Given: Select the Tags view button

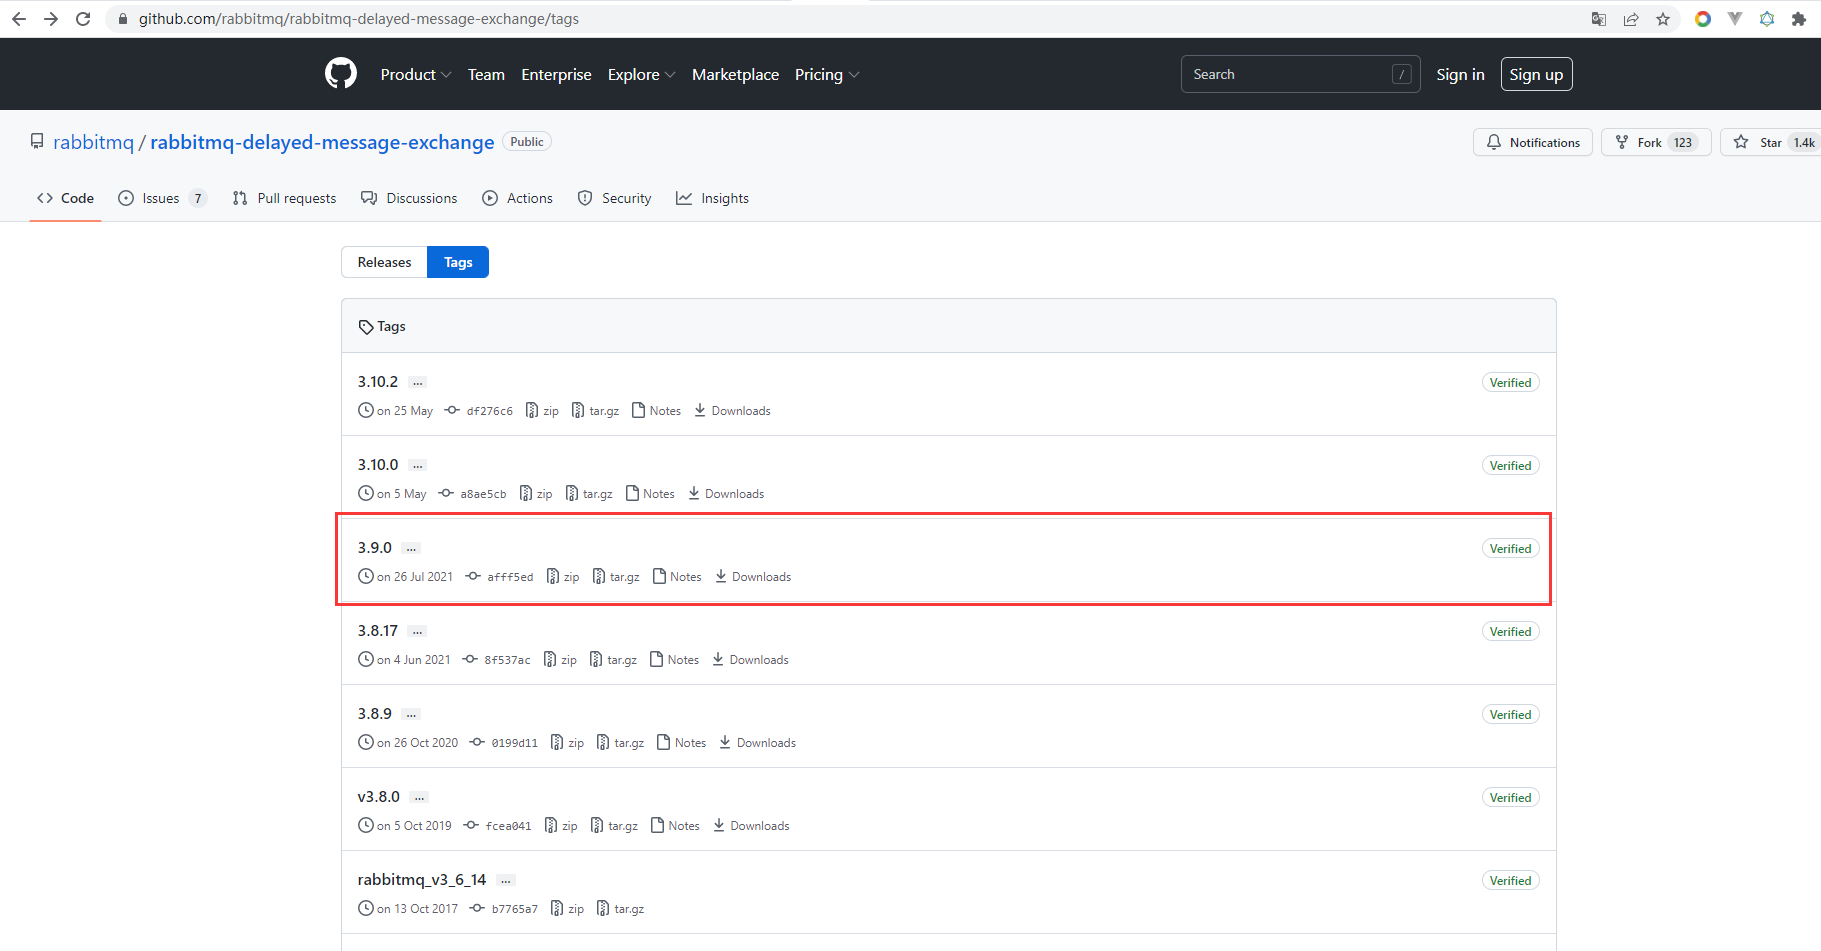Looking at the screenshot, I should [x=458, y=262].
